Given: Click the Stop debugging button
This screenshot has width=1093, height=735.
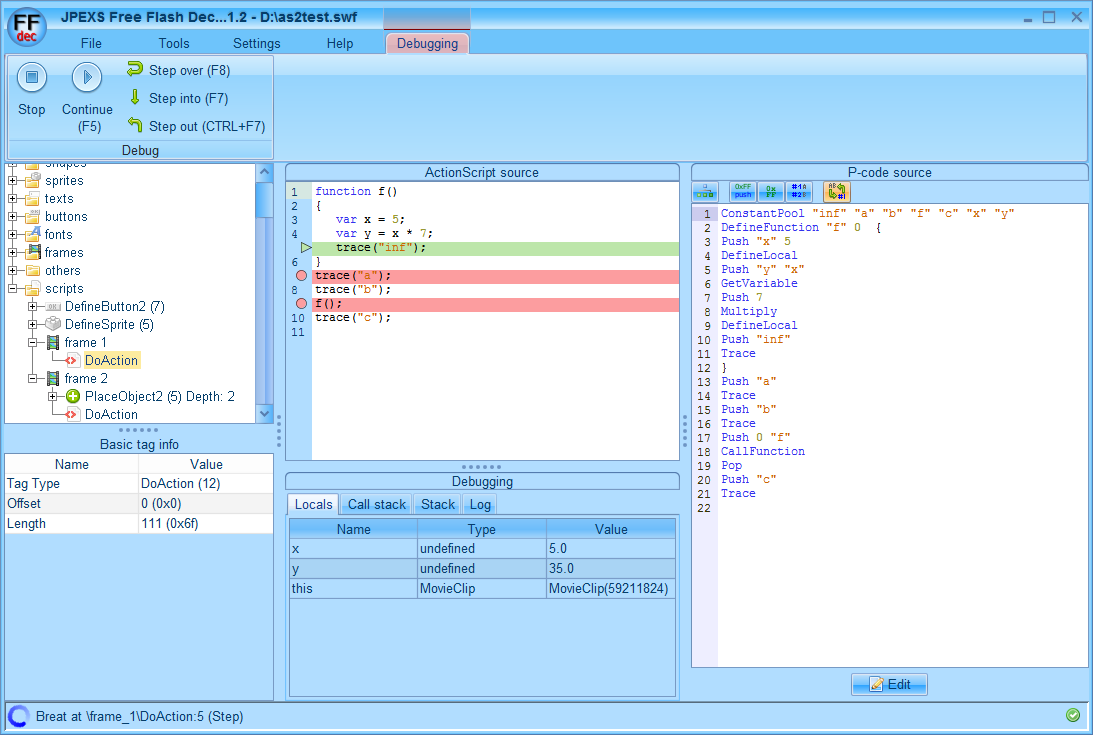Looking at the screenshot, I should tap(31, 77).
